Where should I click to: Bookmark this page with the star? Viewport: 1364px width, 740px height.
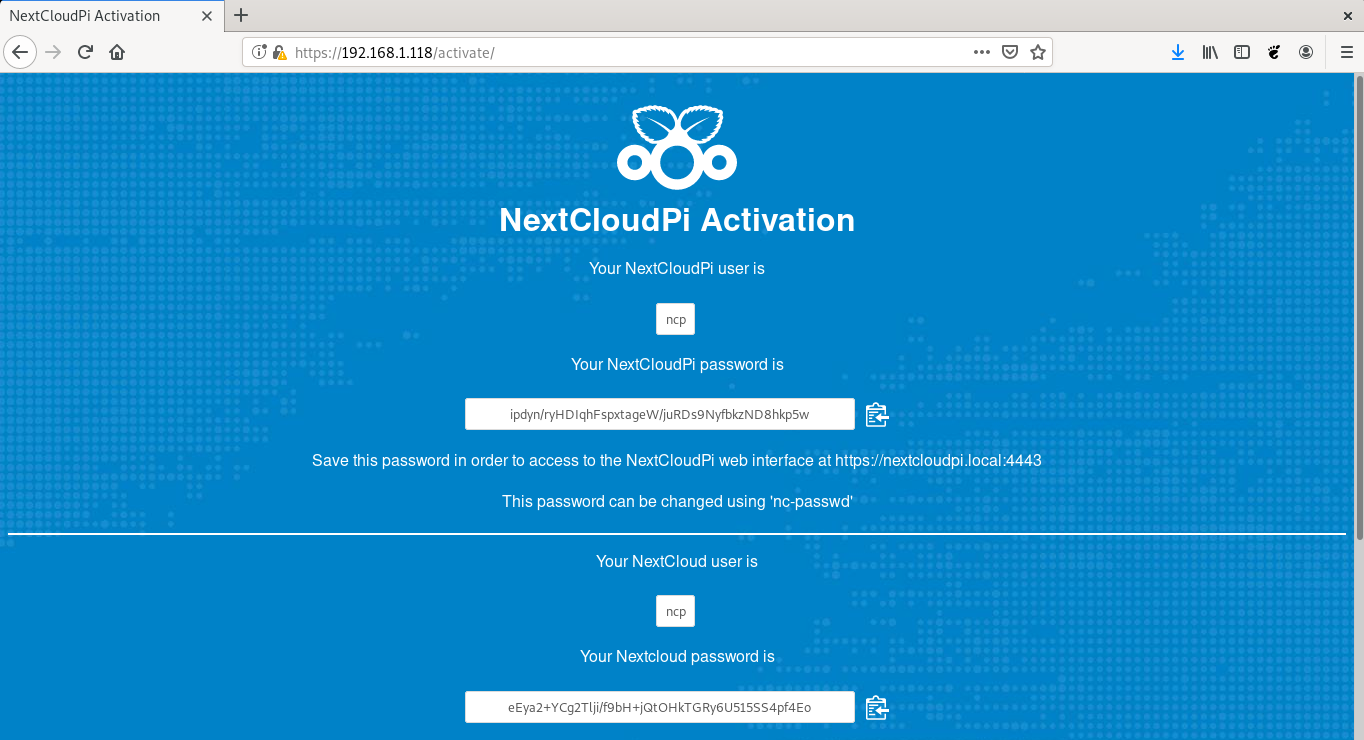click(x=1038, y=52)
